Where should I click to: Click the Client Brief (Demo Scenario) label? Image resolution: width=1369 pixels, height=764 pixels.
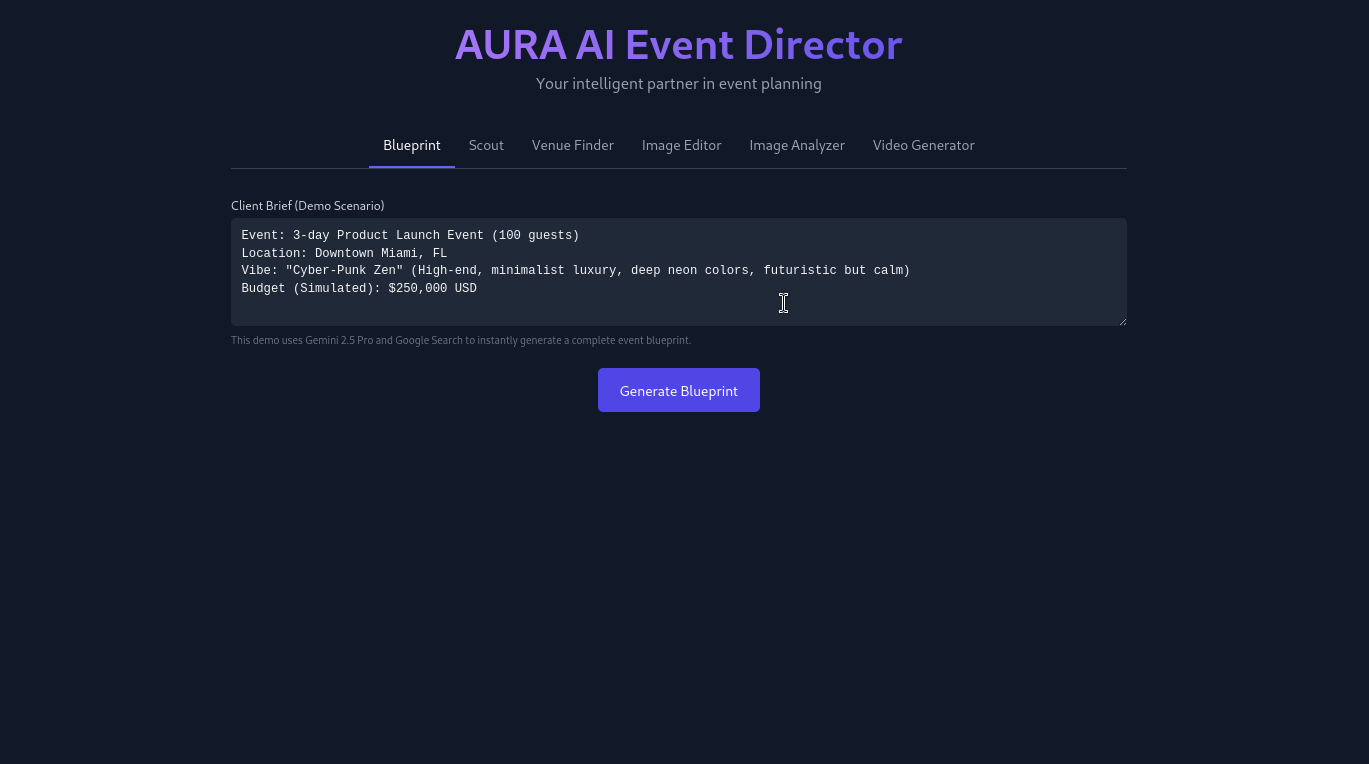click(x=307, y=206)
